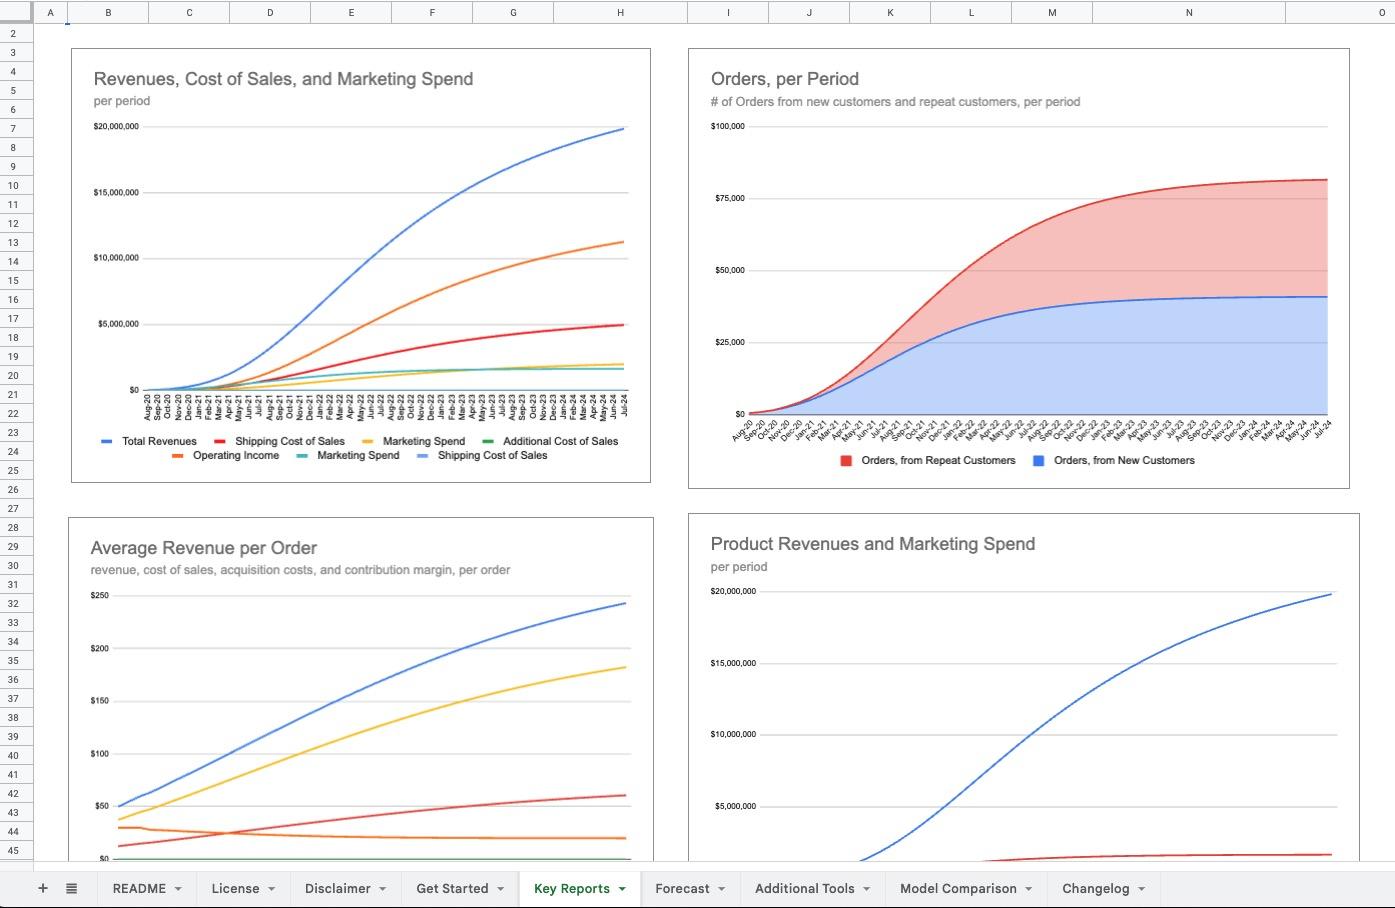The width and height of the screenshot is (1395, 908).
Task: Add a new sheet using the plus icon
Action: [x=43, y=888]
